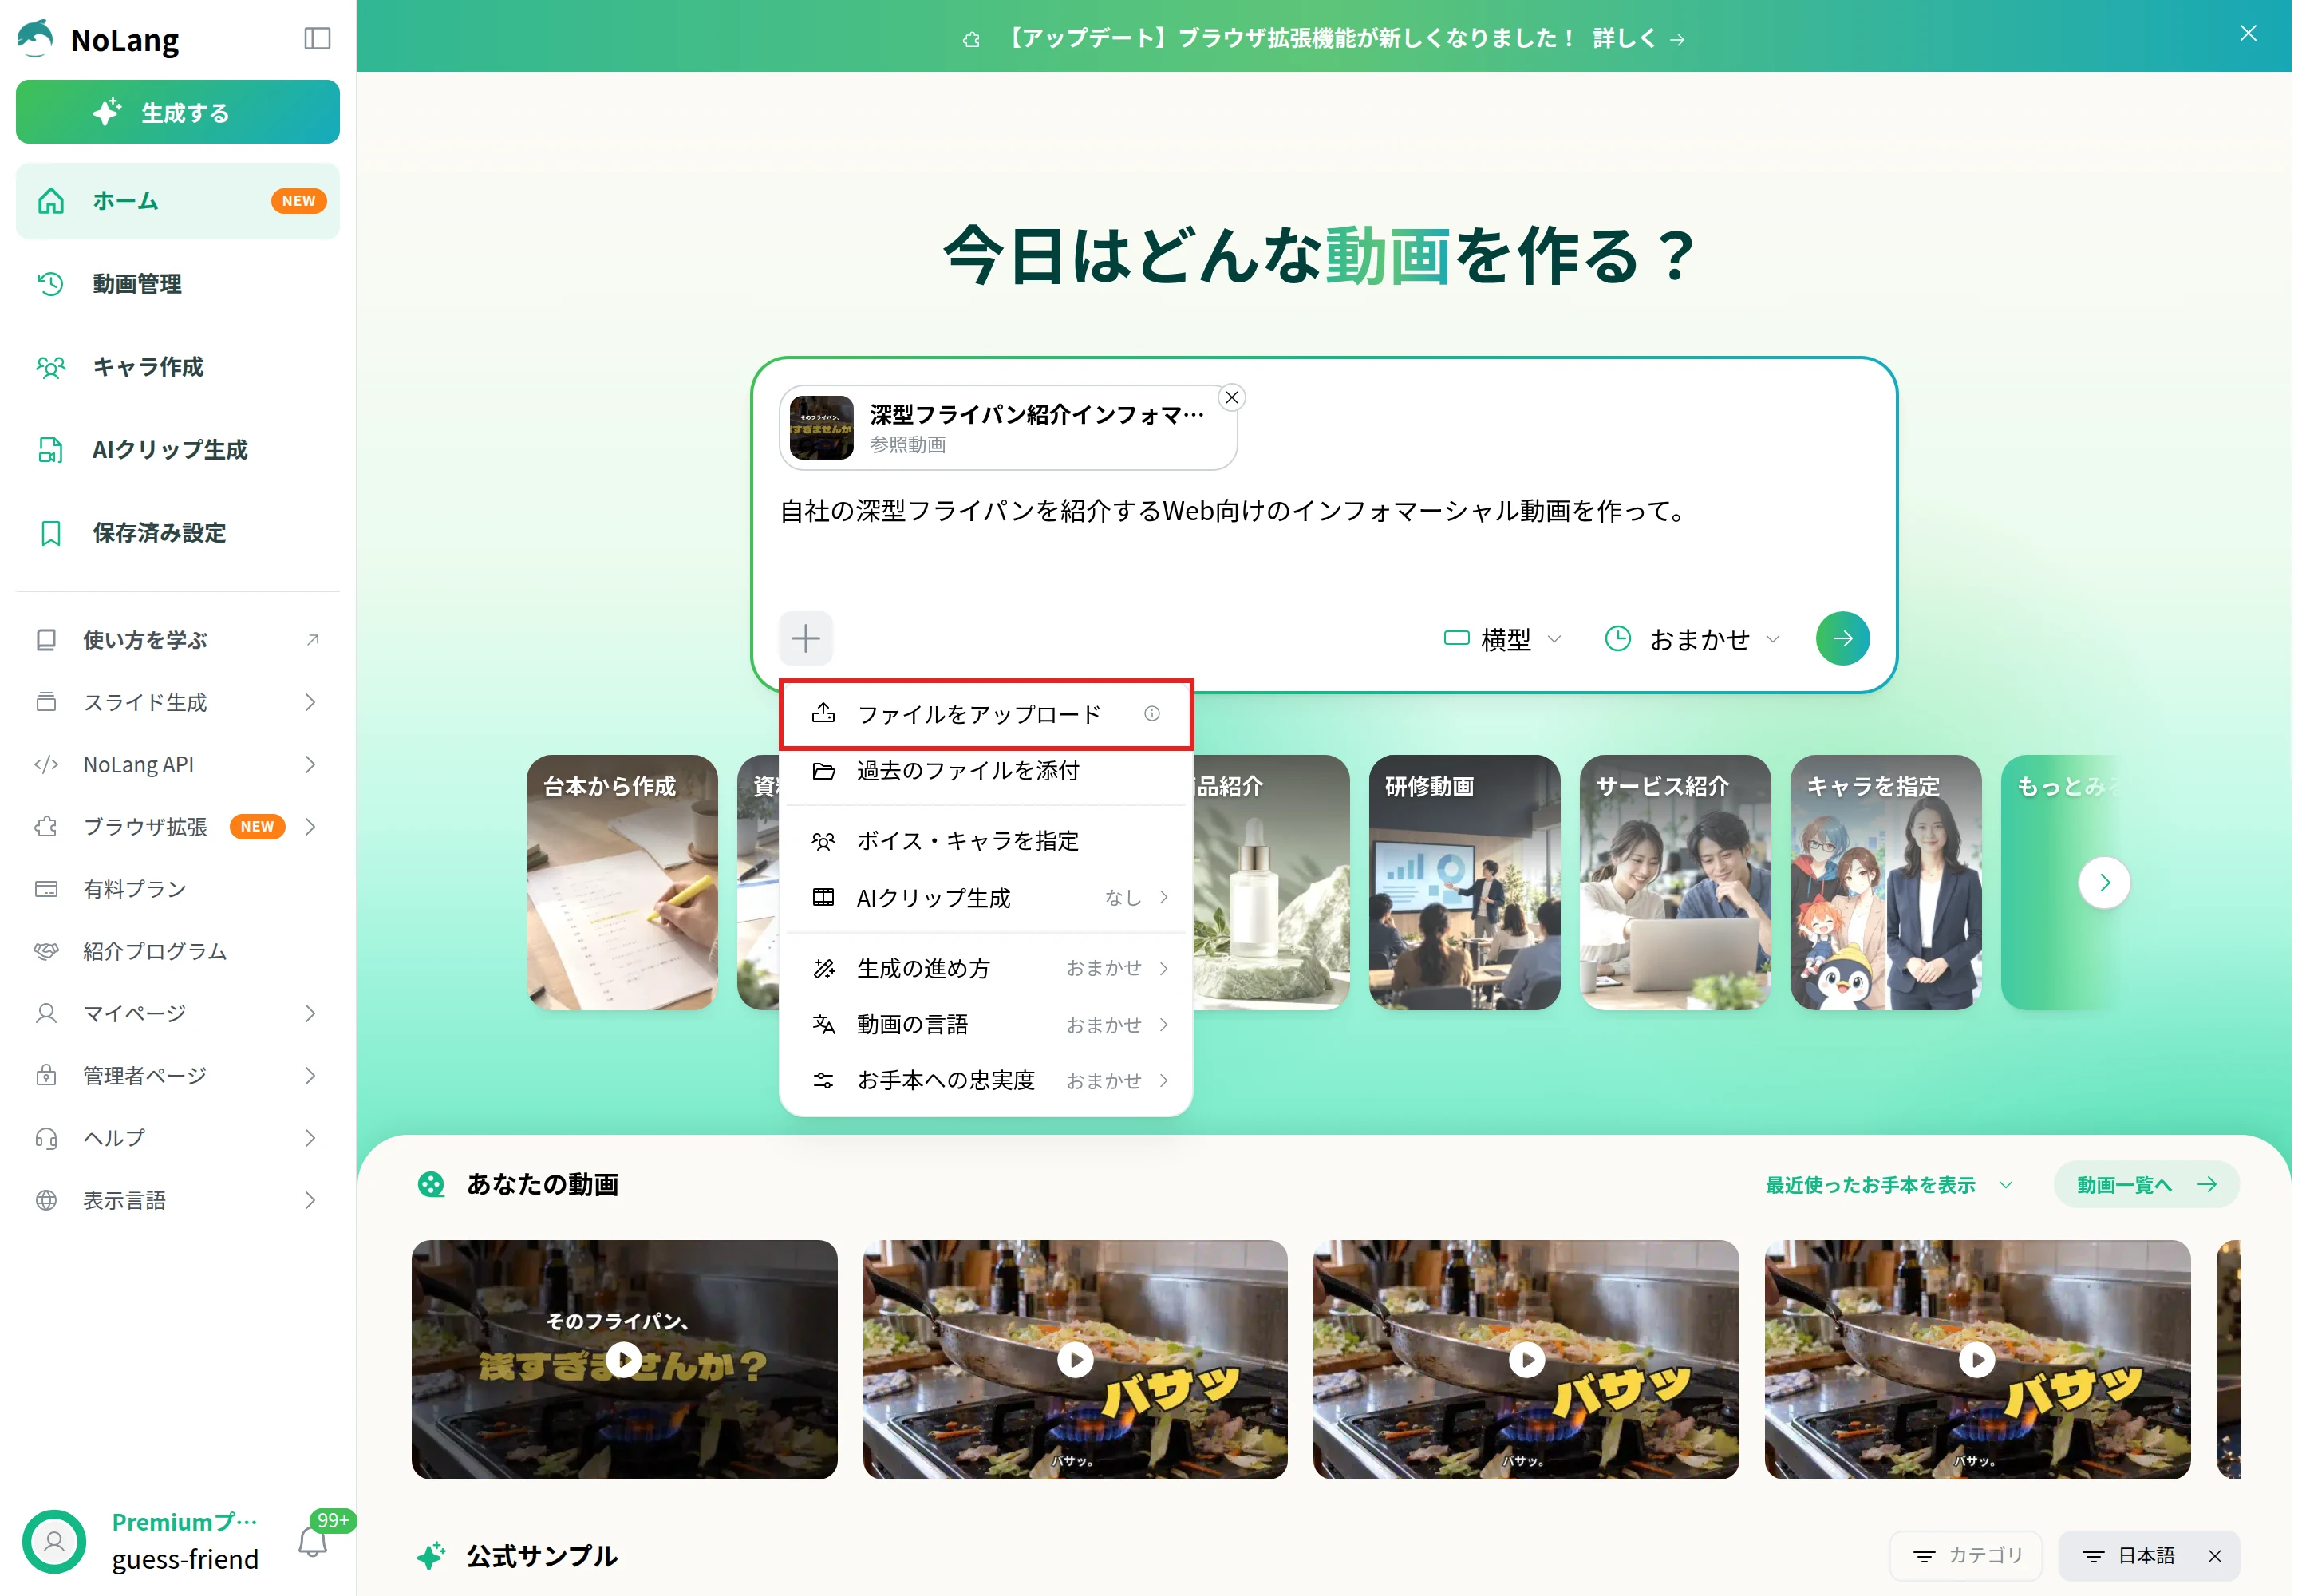Open the 生成の進め方 submenu
The image size is (2298, 1596).
(x=985, y=968)
